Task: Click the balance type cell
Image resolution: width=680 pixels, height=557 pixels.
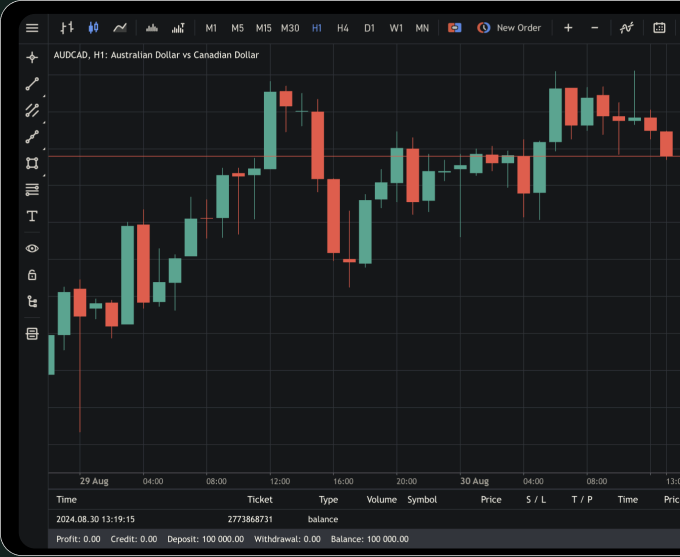Action: [323, 519]
